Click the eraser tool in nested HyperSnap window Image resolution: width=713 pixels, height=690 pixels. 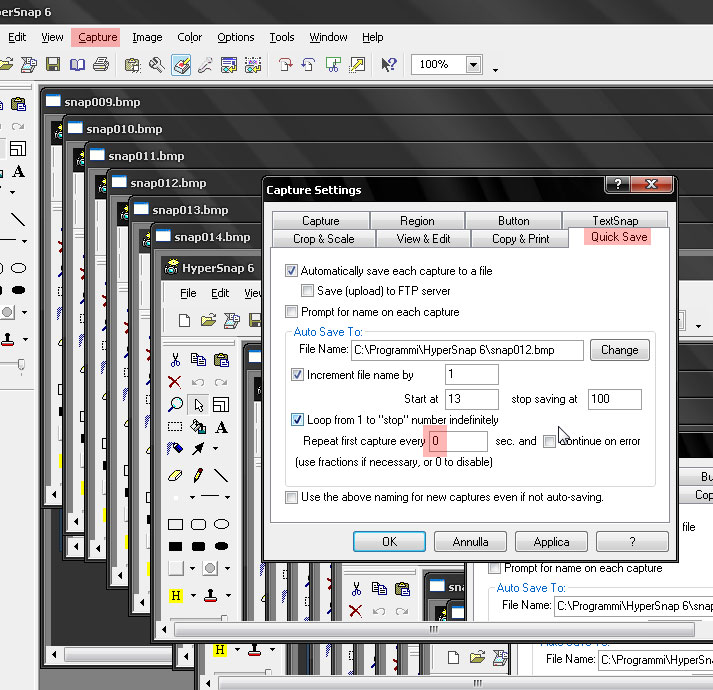coord(175,475)
